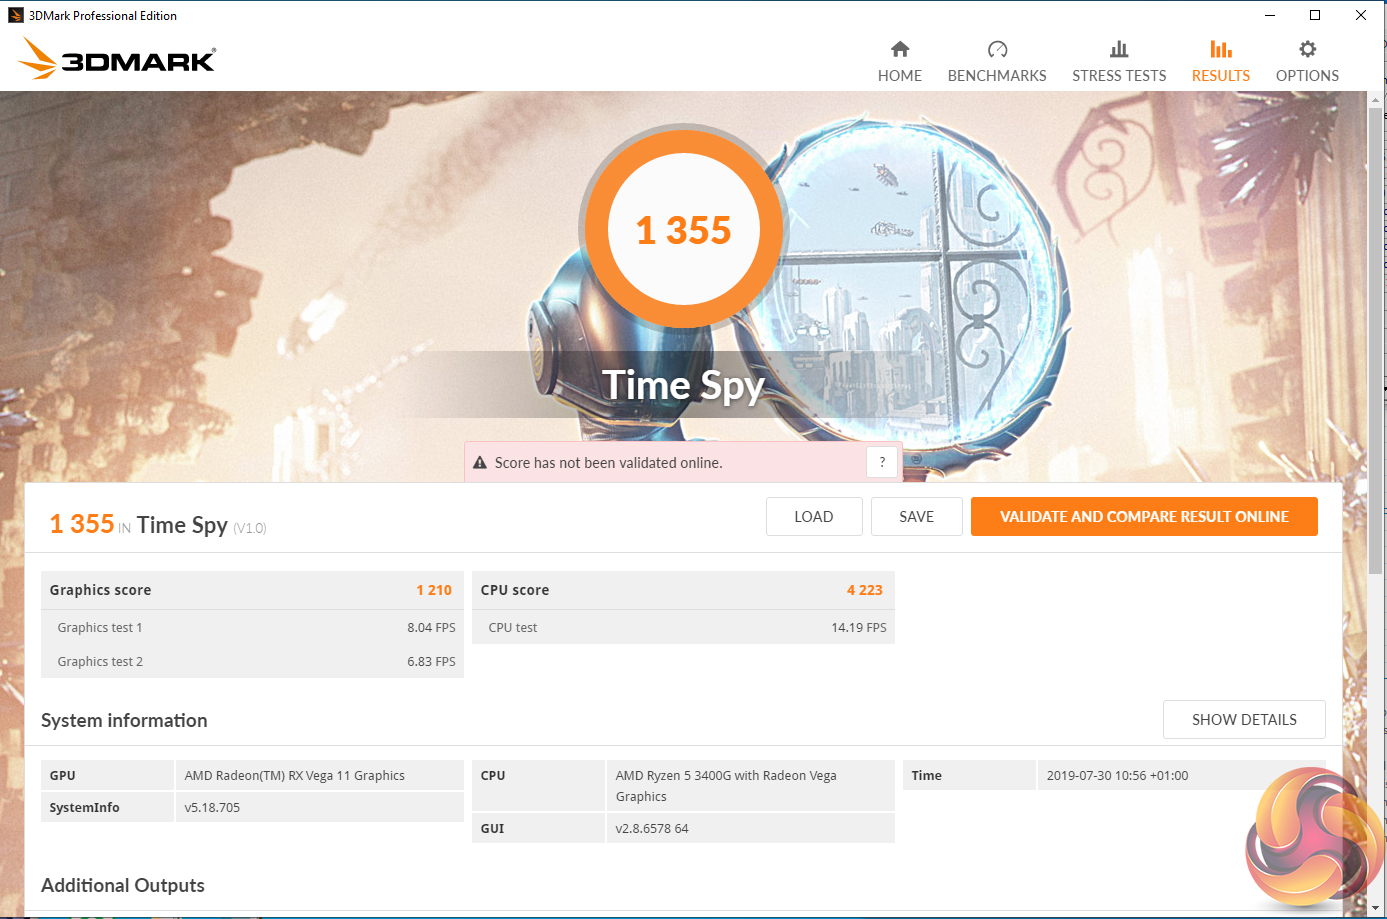Click the GUI label in System information
The width and height of the screenshot is (1387, 919).
coord(492,829)
